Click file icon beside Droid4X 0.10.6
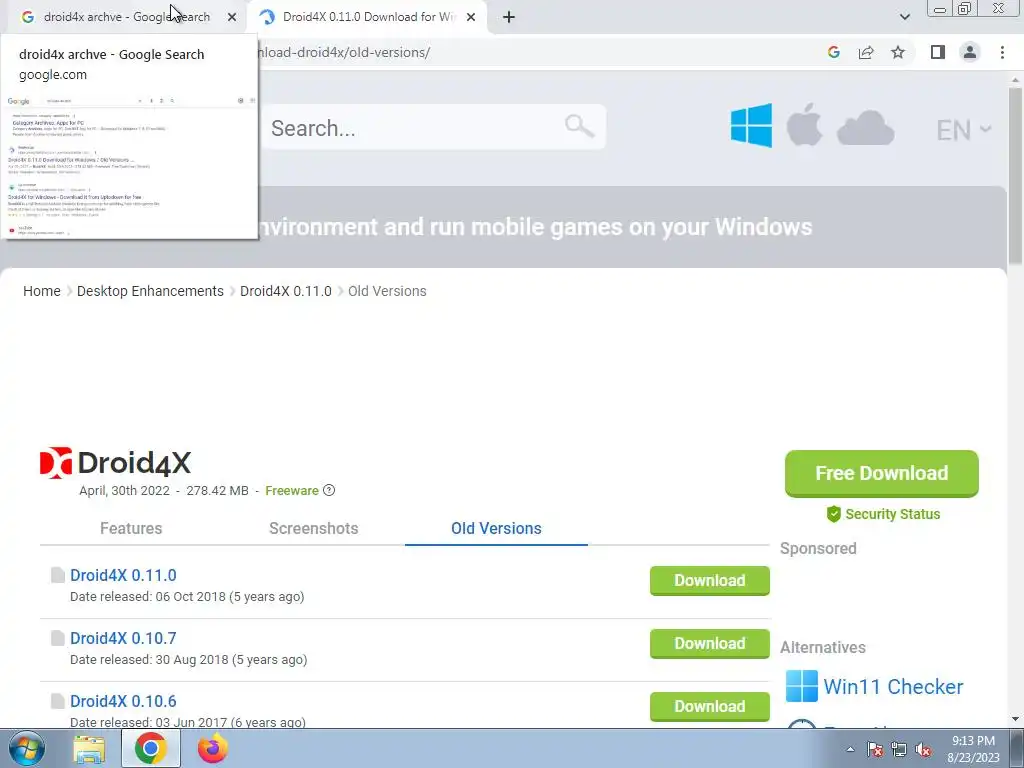The height and width of the screenshot is (768, 1024). pos(57,701)
